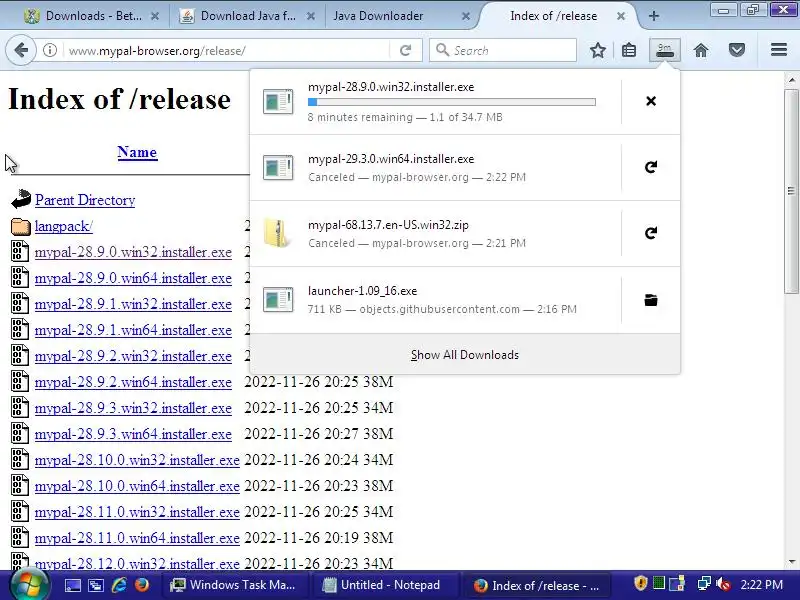Image resolution: width=800 pixels, height=600 pixels.
Task: Click the taskbar clock showing 2:22 PM
Action: point(761,585)
